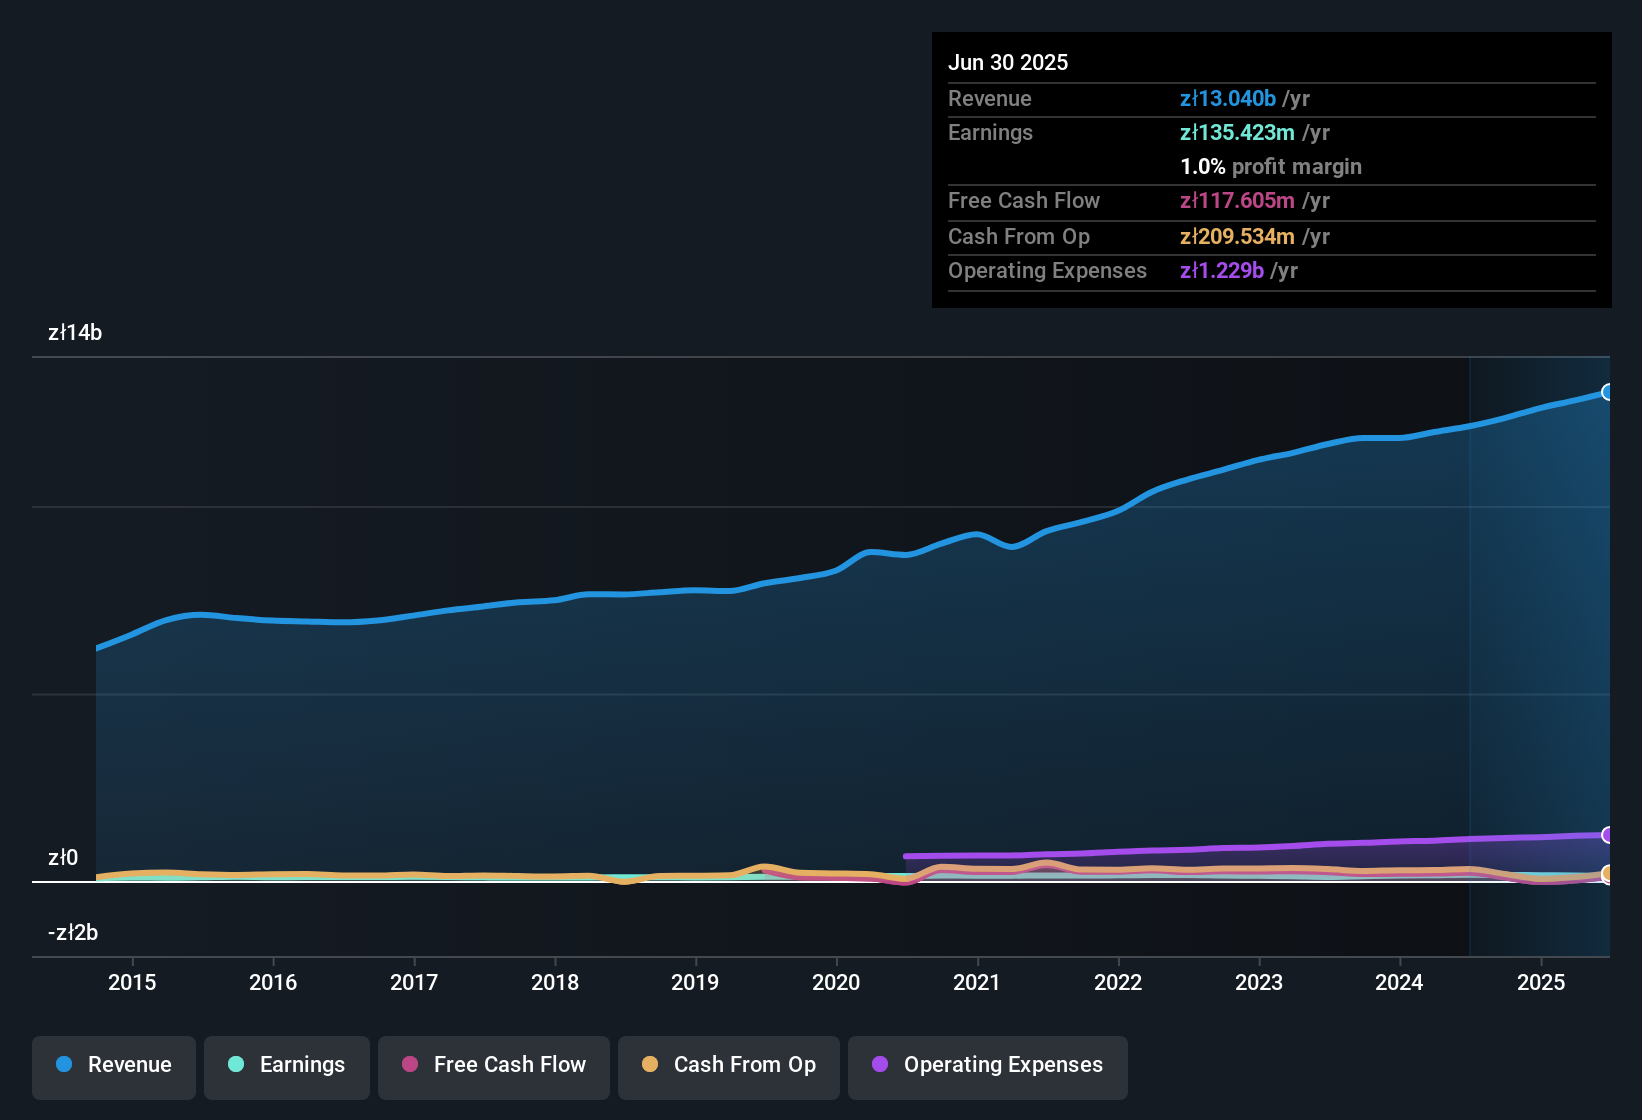This screenshot has height=1120, width=1642.
Task: Select the Revenue endpoint marker on the chart
Action: click(x=1608, y=392)
